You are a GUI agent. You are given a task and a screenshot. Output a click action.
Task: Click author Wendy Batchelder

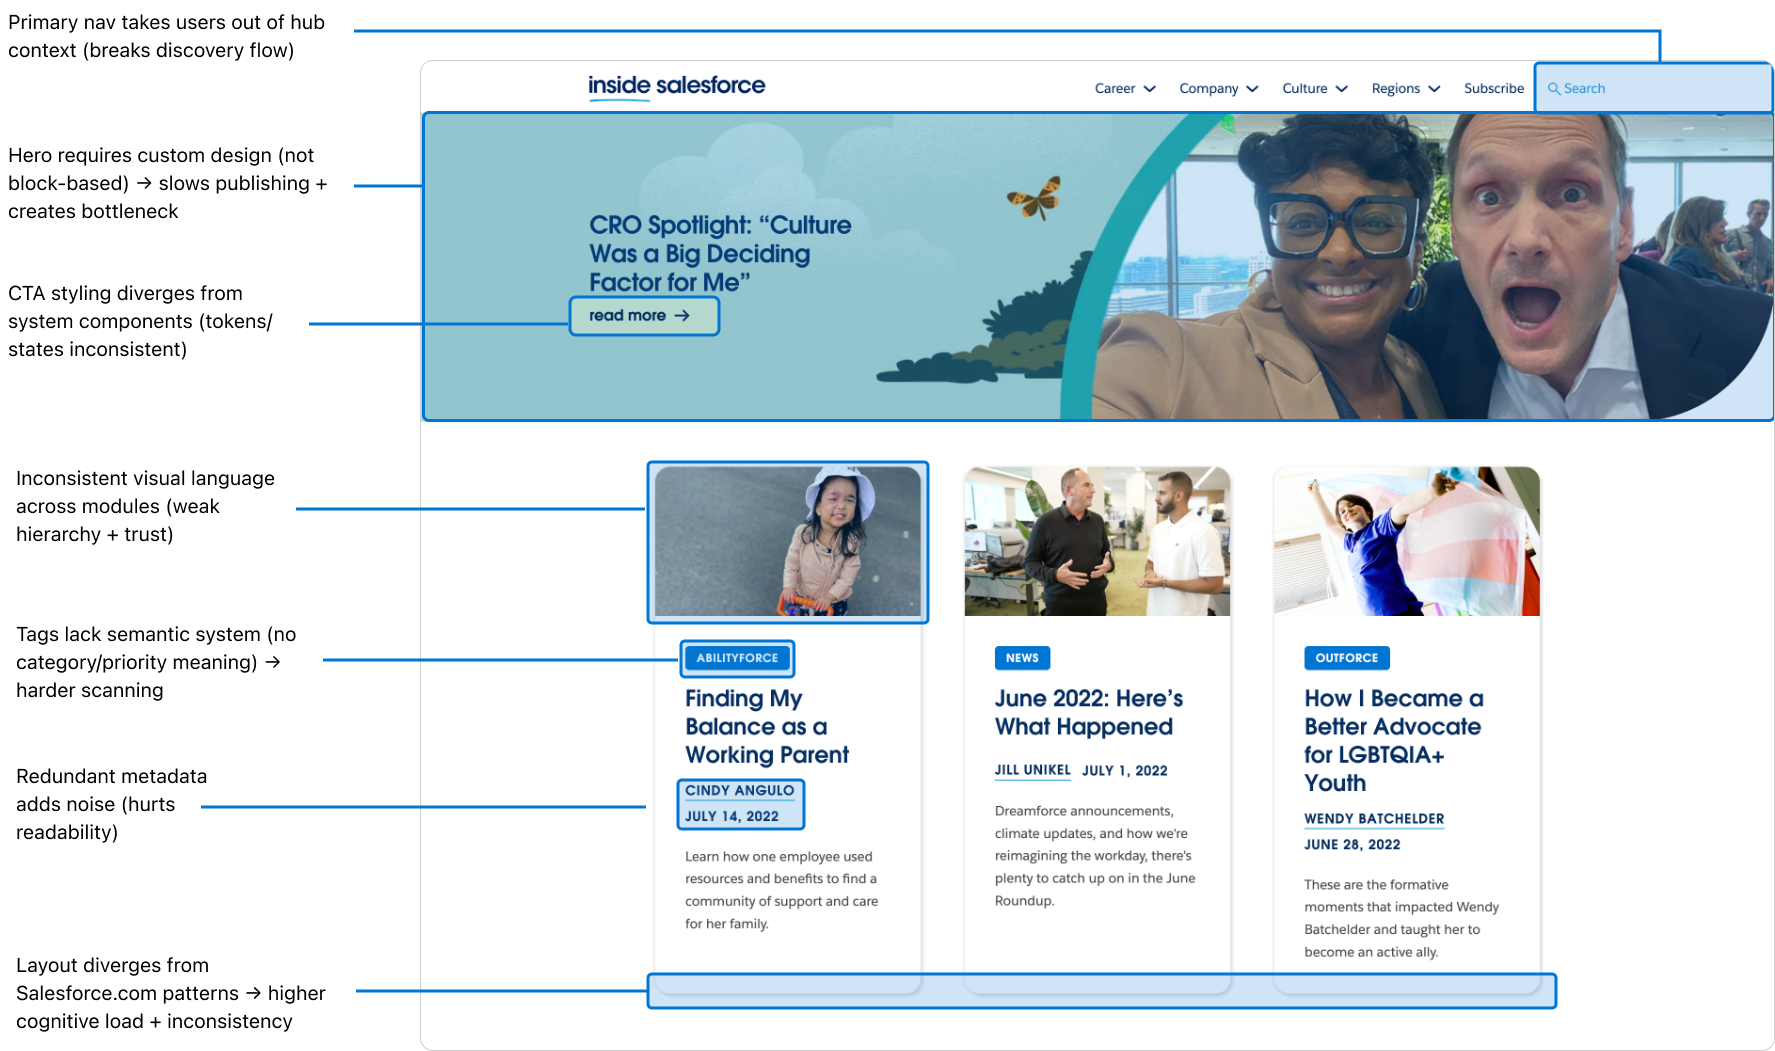[1374, 819]
